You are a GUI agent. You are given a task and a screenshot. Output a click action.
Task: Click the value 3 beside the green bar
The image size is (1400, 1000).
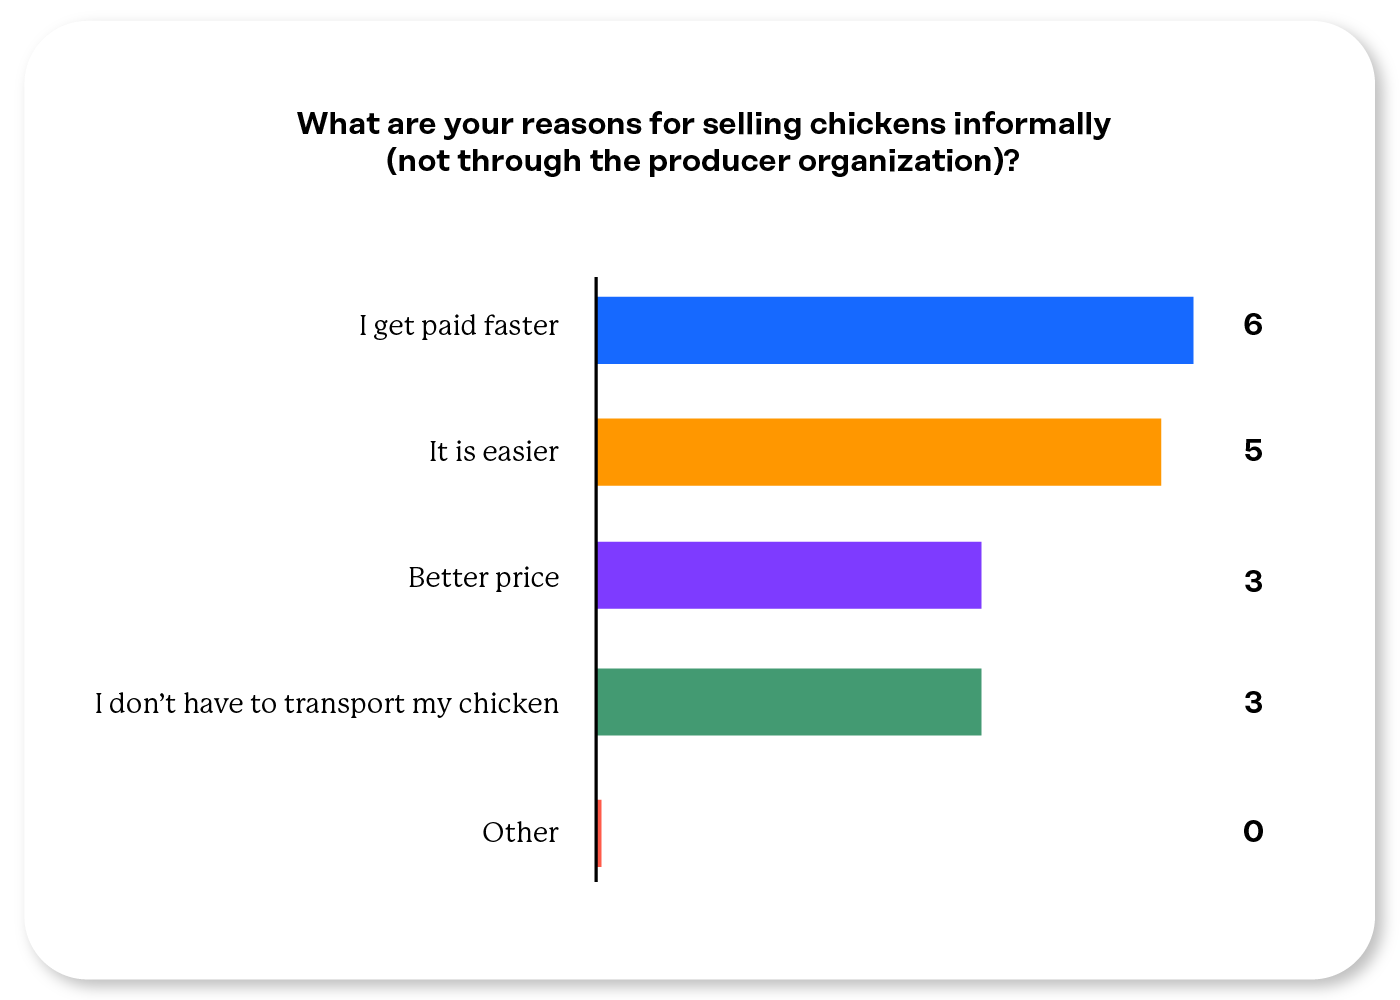click(x=1253, y=702)
